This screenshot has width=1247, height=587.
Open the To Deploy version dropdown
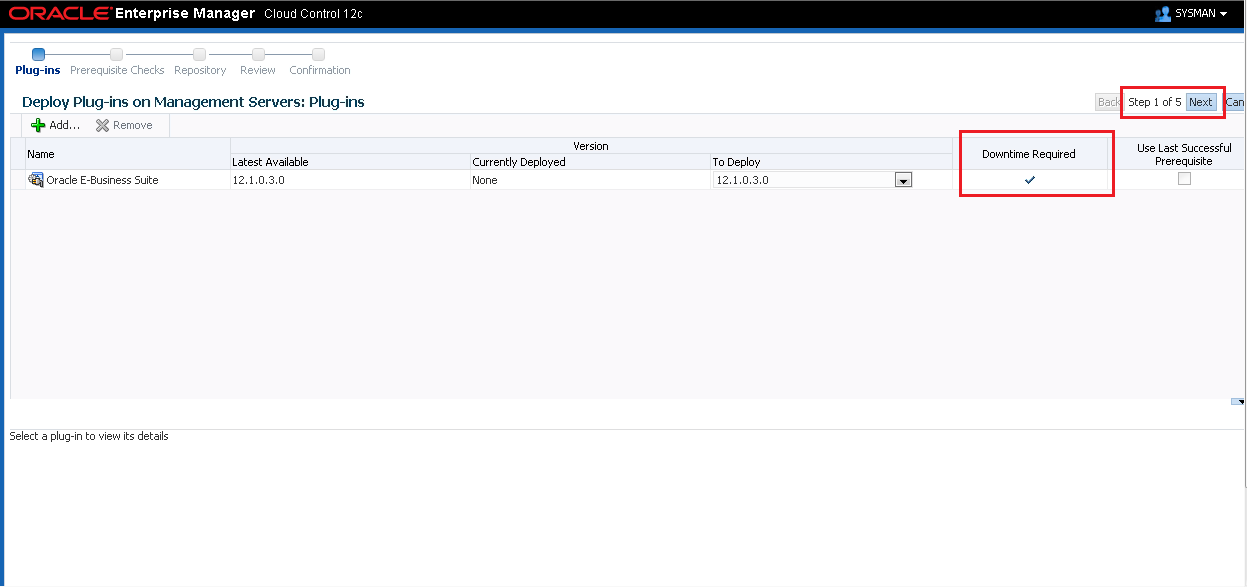coord(903,180)
